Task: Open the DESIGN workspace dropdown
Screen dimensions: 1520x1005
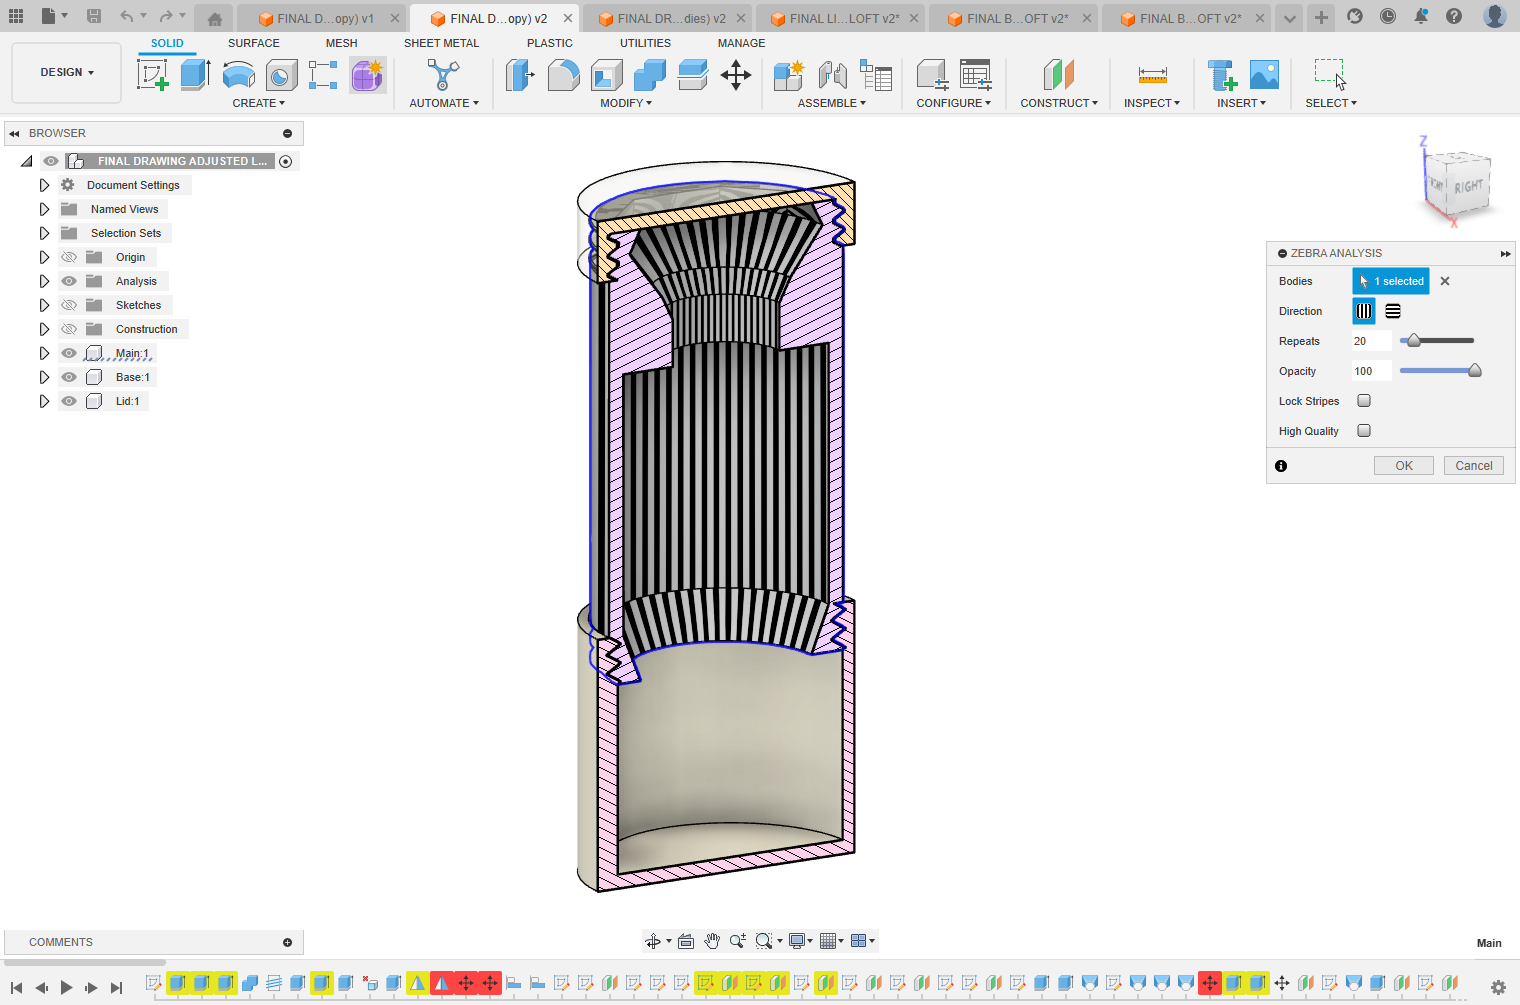Action: (67, 72)
